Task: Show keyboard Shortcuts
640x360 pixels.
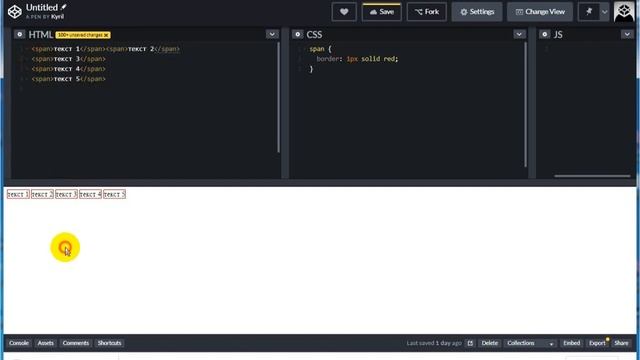Action: click(x=109, y=343)
